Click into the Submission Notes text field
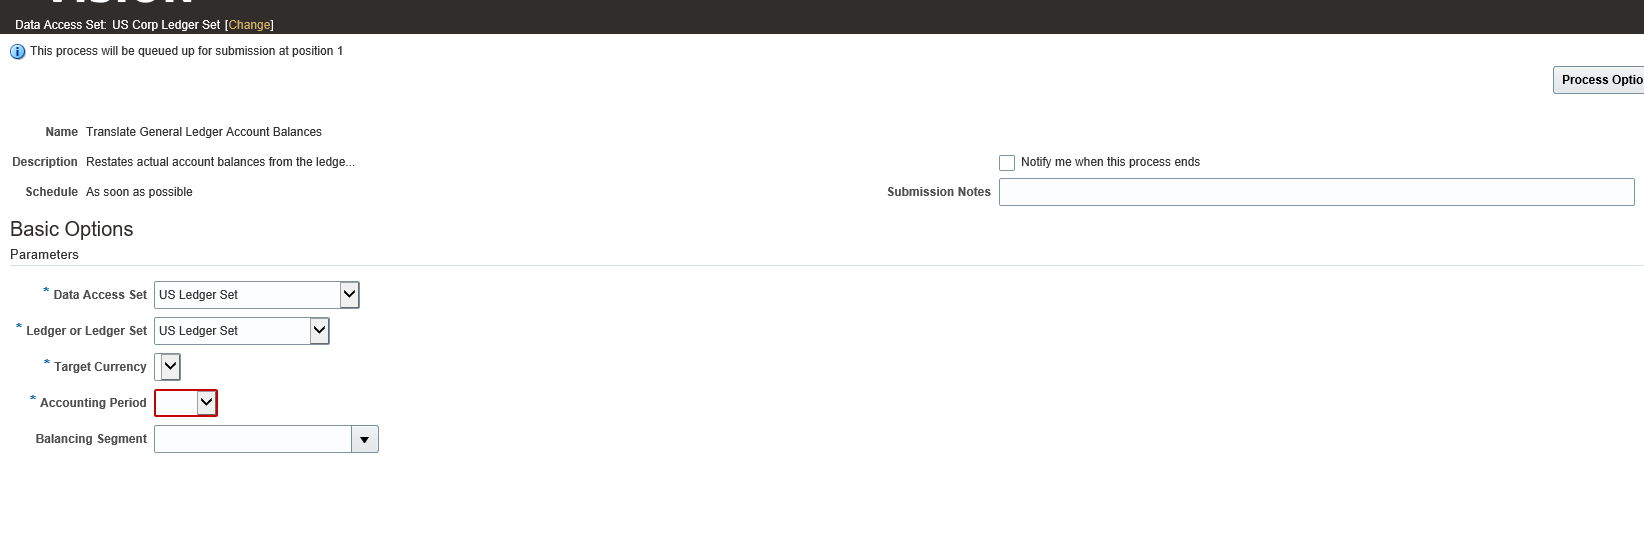 (x=1316, y=192)
